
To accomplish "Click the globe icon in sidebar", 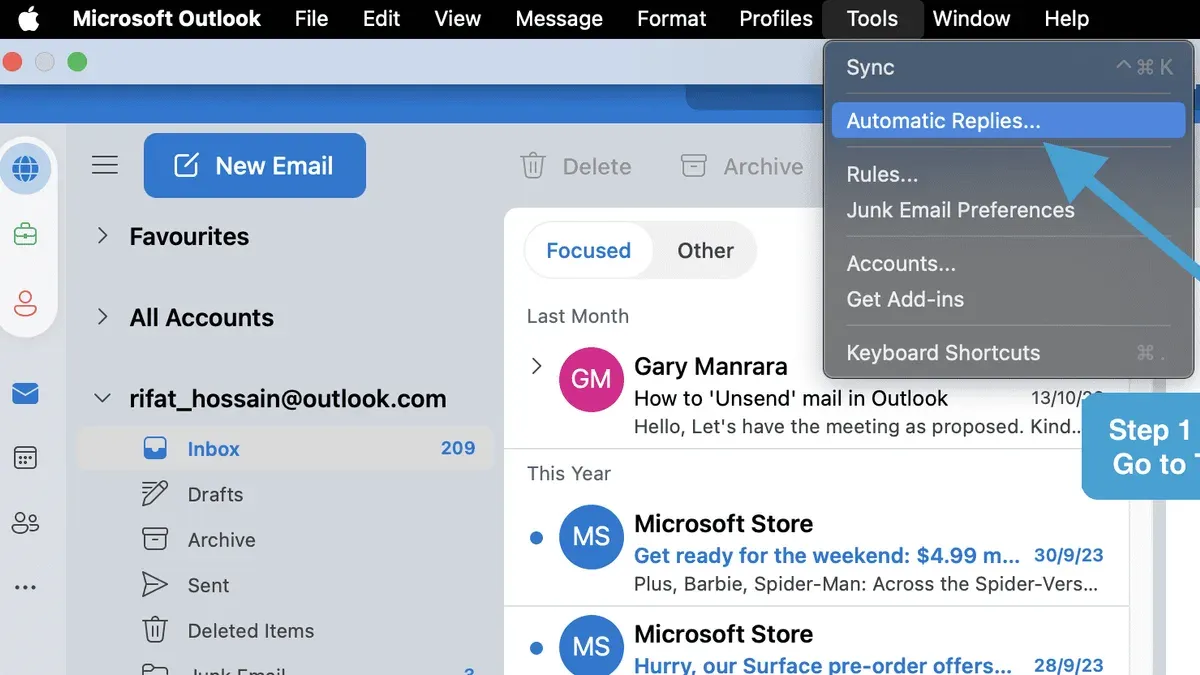I will click(25, 168).
